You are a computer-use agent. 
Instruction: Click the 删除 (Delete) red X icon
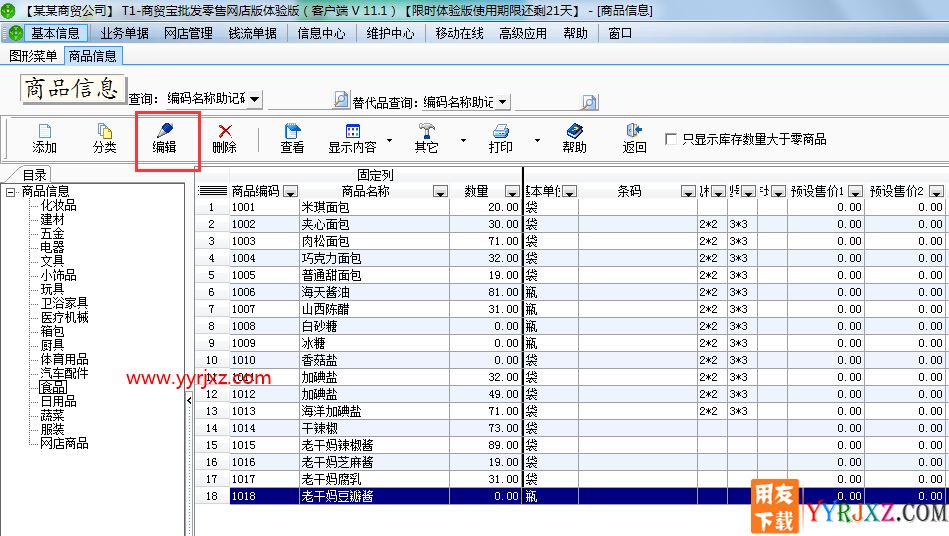pos(225,131)
